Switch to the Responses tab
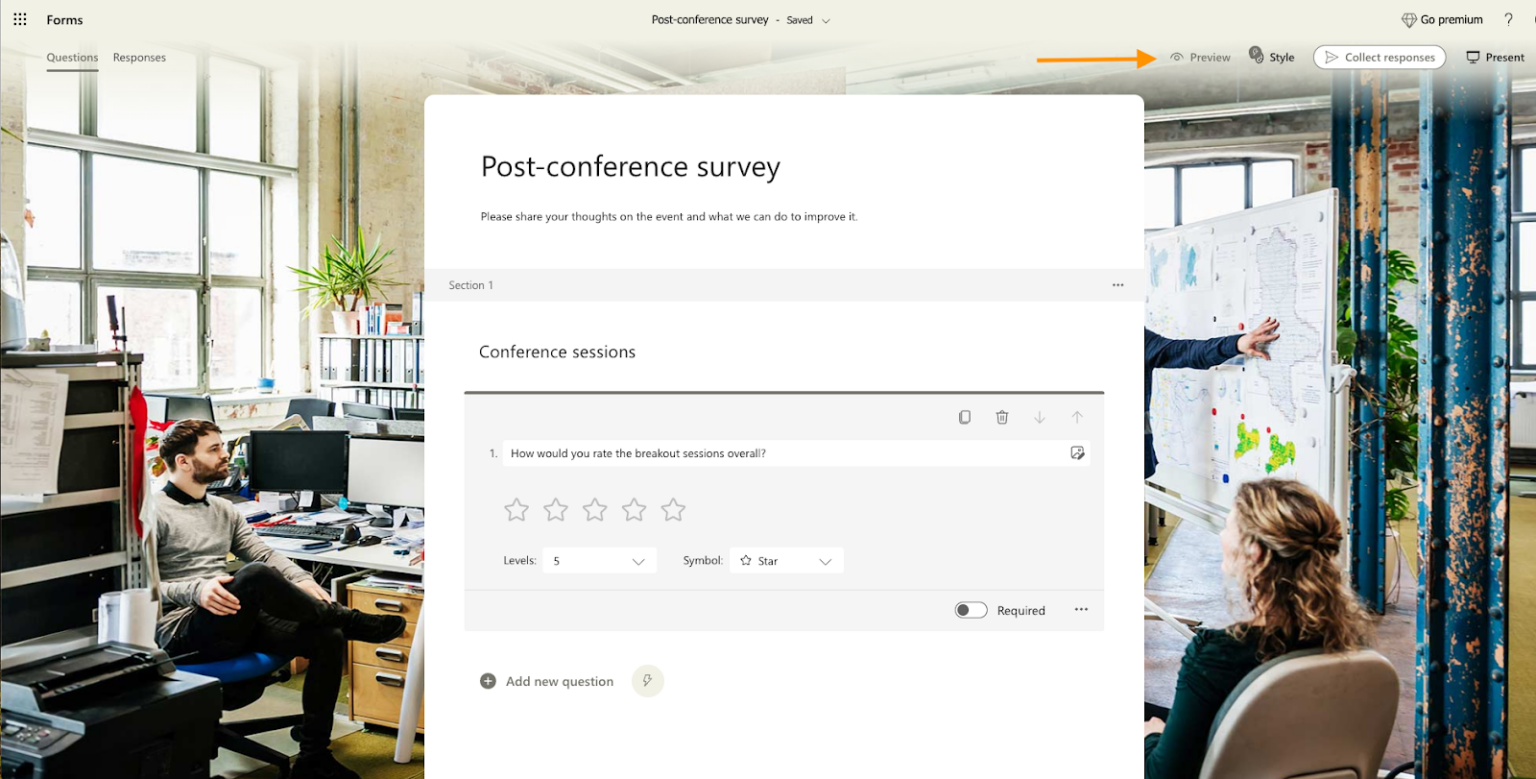The height and width of the screenshot is (779, 1536). [138, 57]
